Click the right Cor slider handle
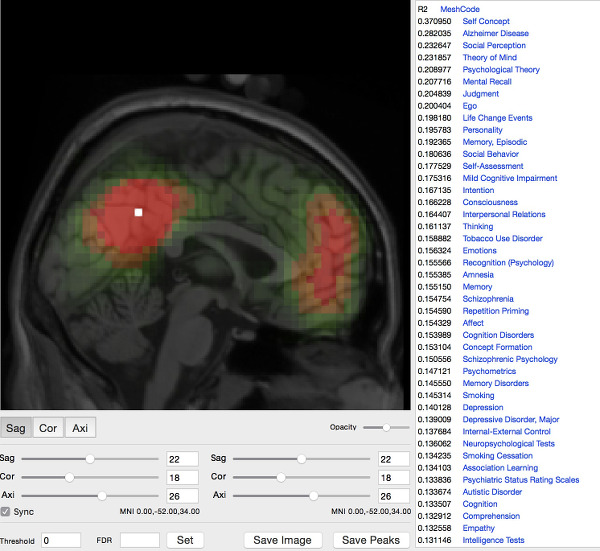Viewport: 600px width, 551px height. [280, 477]
